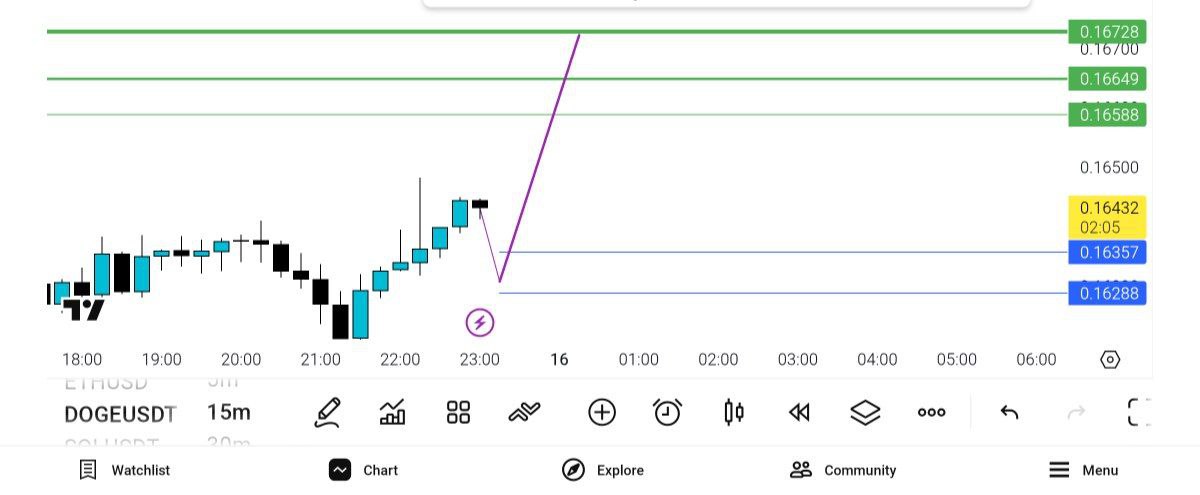1200x495 pixels.
Task: Click the add symbol plus icon
Action: 601,412
